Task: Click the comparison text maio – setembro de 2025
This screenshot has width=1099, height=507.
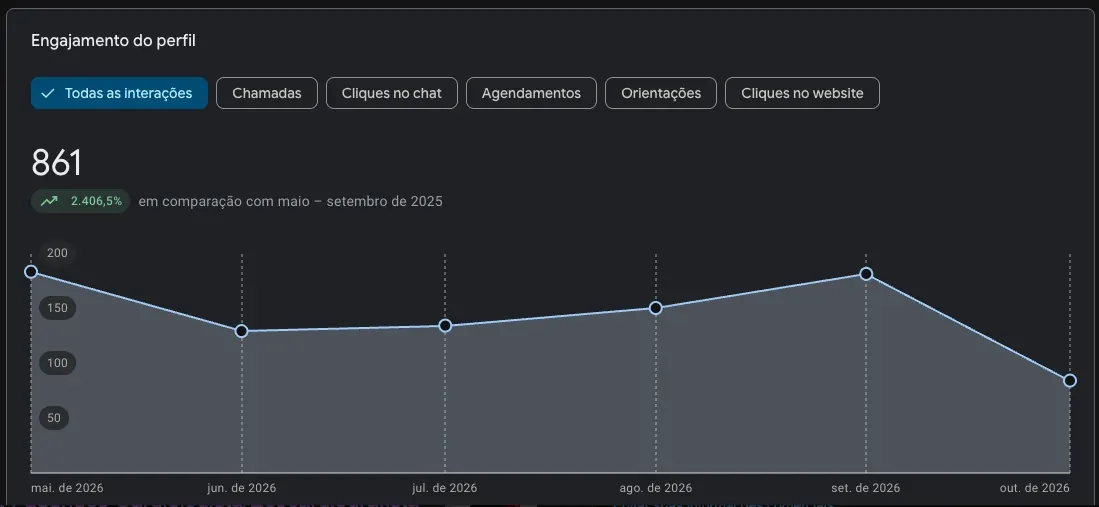Action: point(290,201)
